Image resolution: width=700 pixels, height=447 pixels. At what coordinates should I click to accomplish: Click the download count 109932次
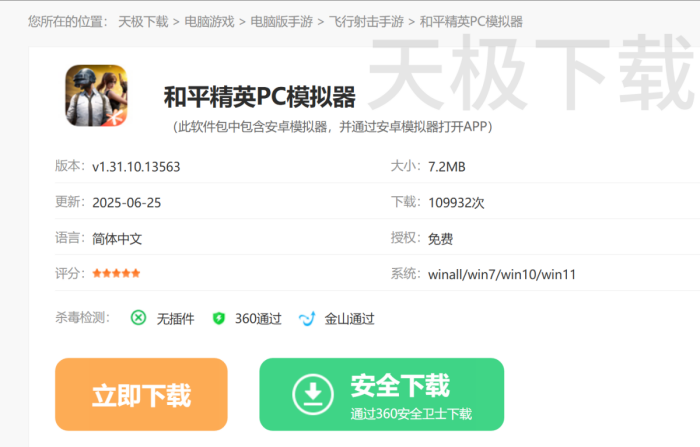coord(456,203)
